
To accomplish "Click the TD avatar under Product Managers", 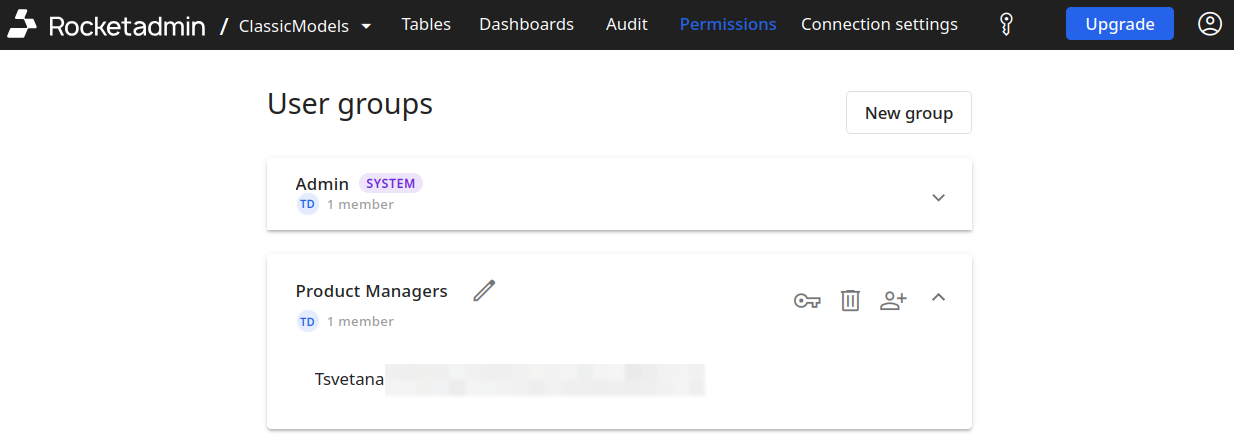I will coord(308,322).
